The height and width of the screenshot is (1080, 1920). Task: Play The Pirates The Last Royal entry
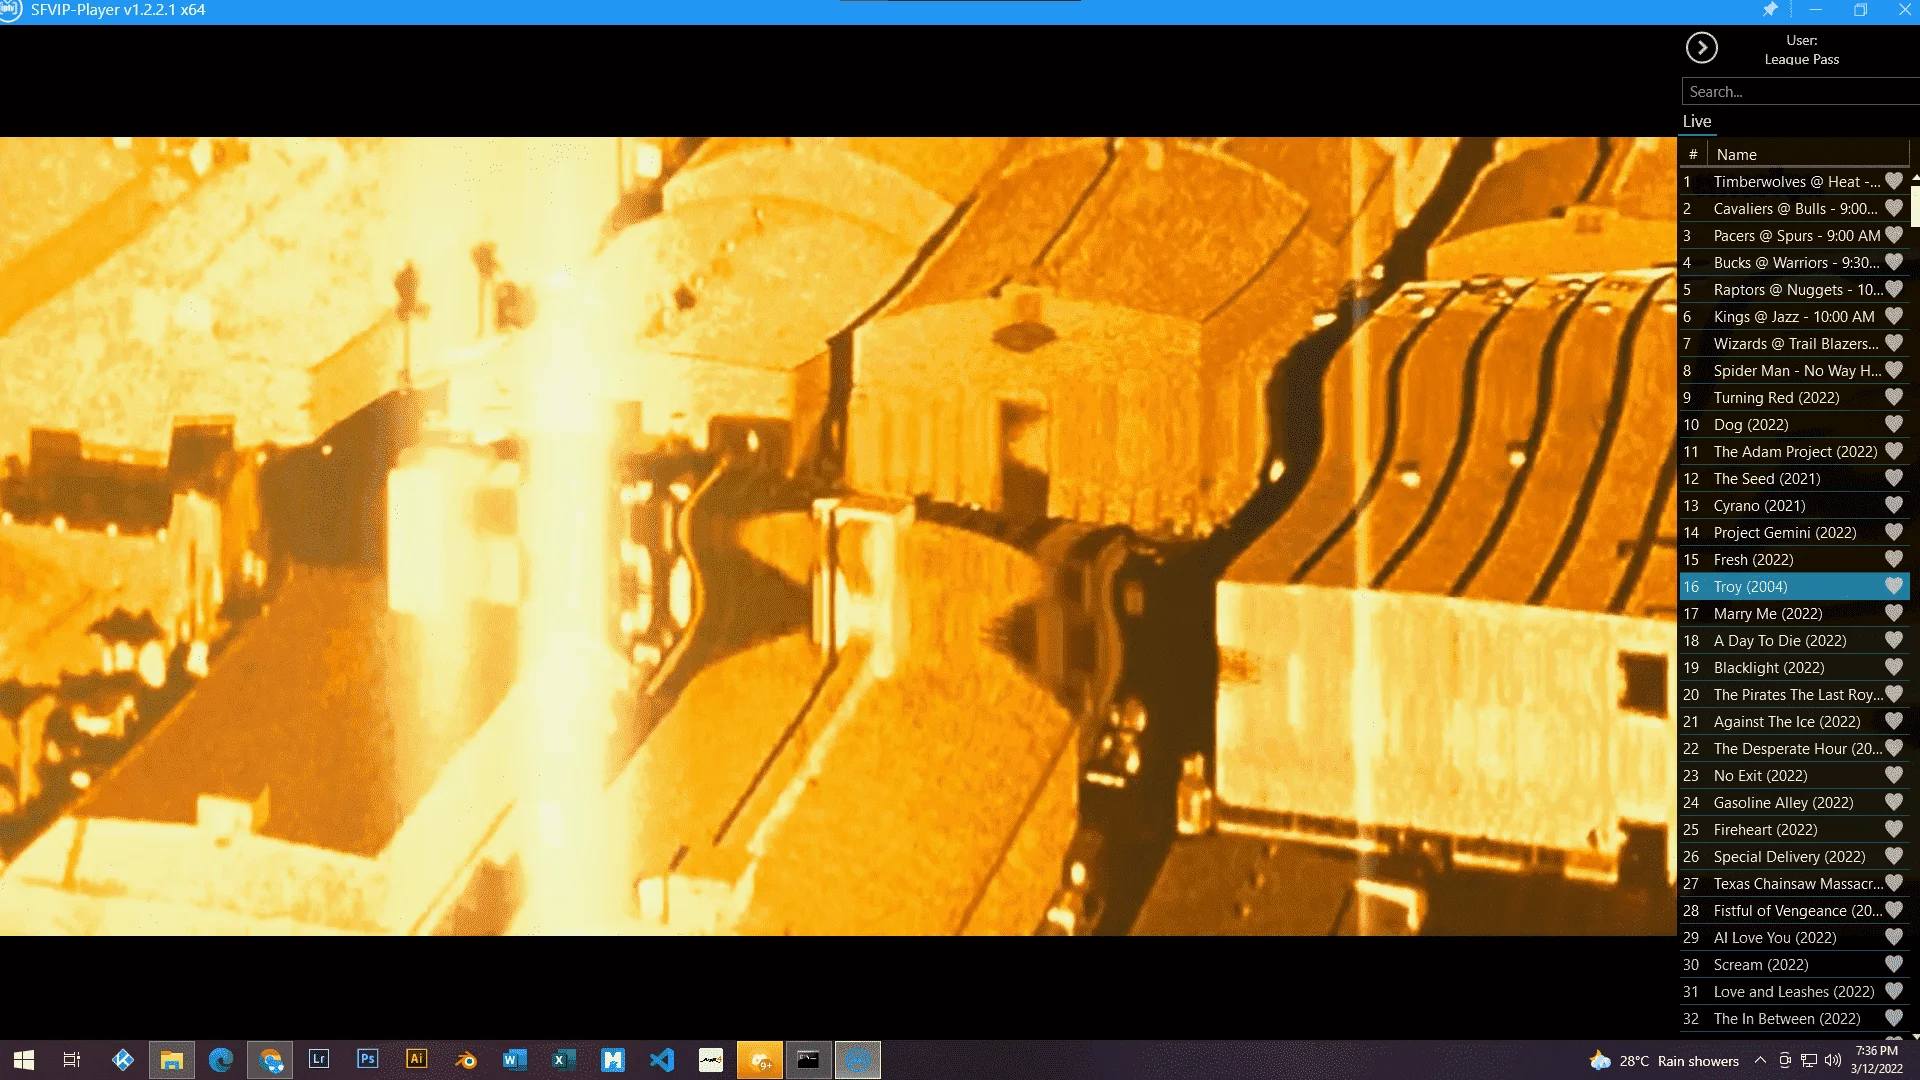click(x=1794, y=694)
